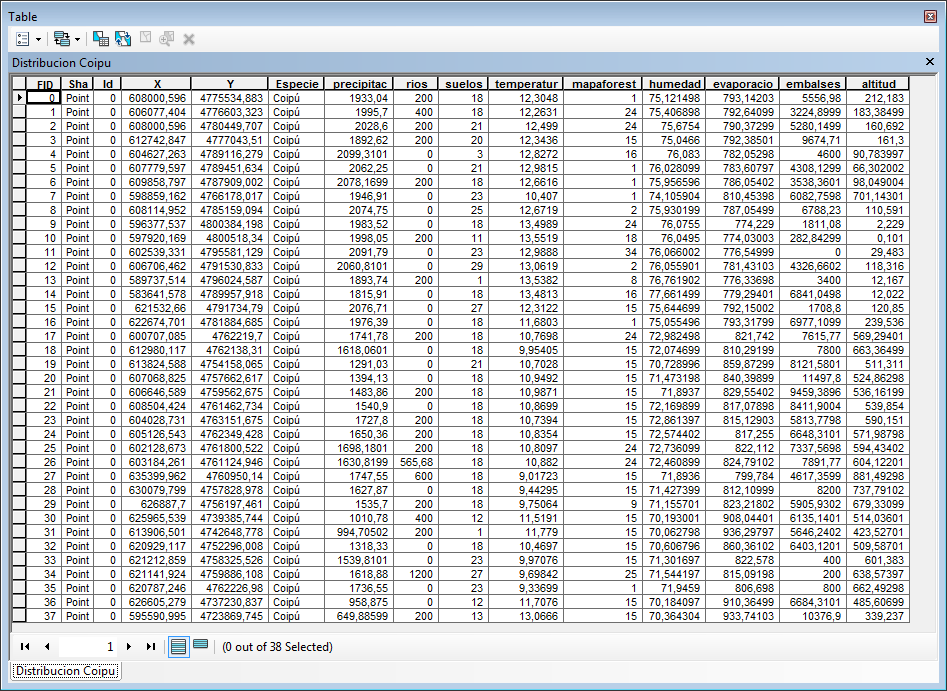Click the evaporacio column header
The width and height of the screenshot is (947, 691).
(742, 84)
